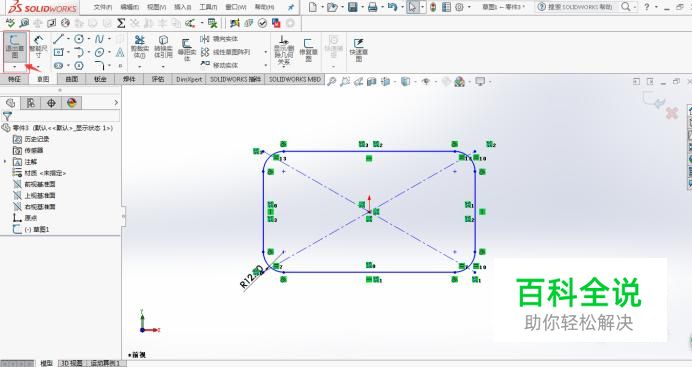
Task: Expand FeatureManager tabs with right chevron
Action: [116, 103]
